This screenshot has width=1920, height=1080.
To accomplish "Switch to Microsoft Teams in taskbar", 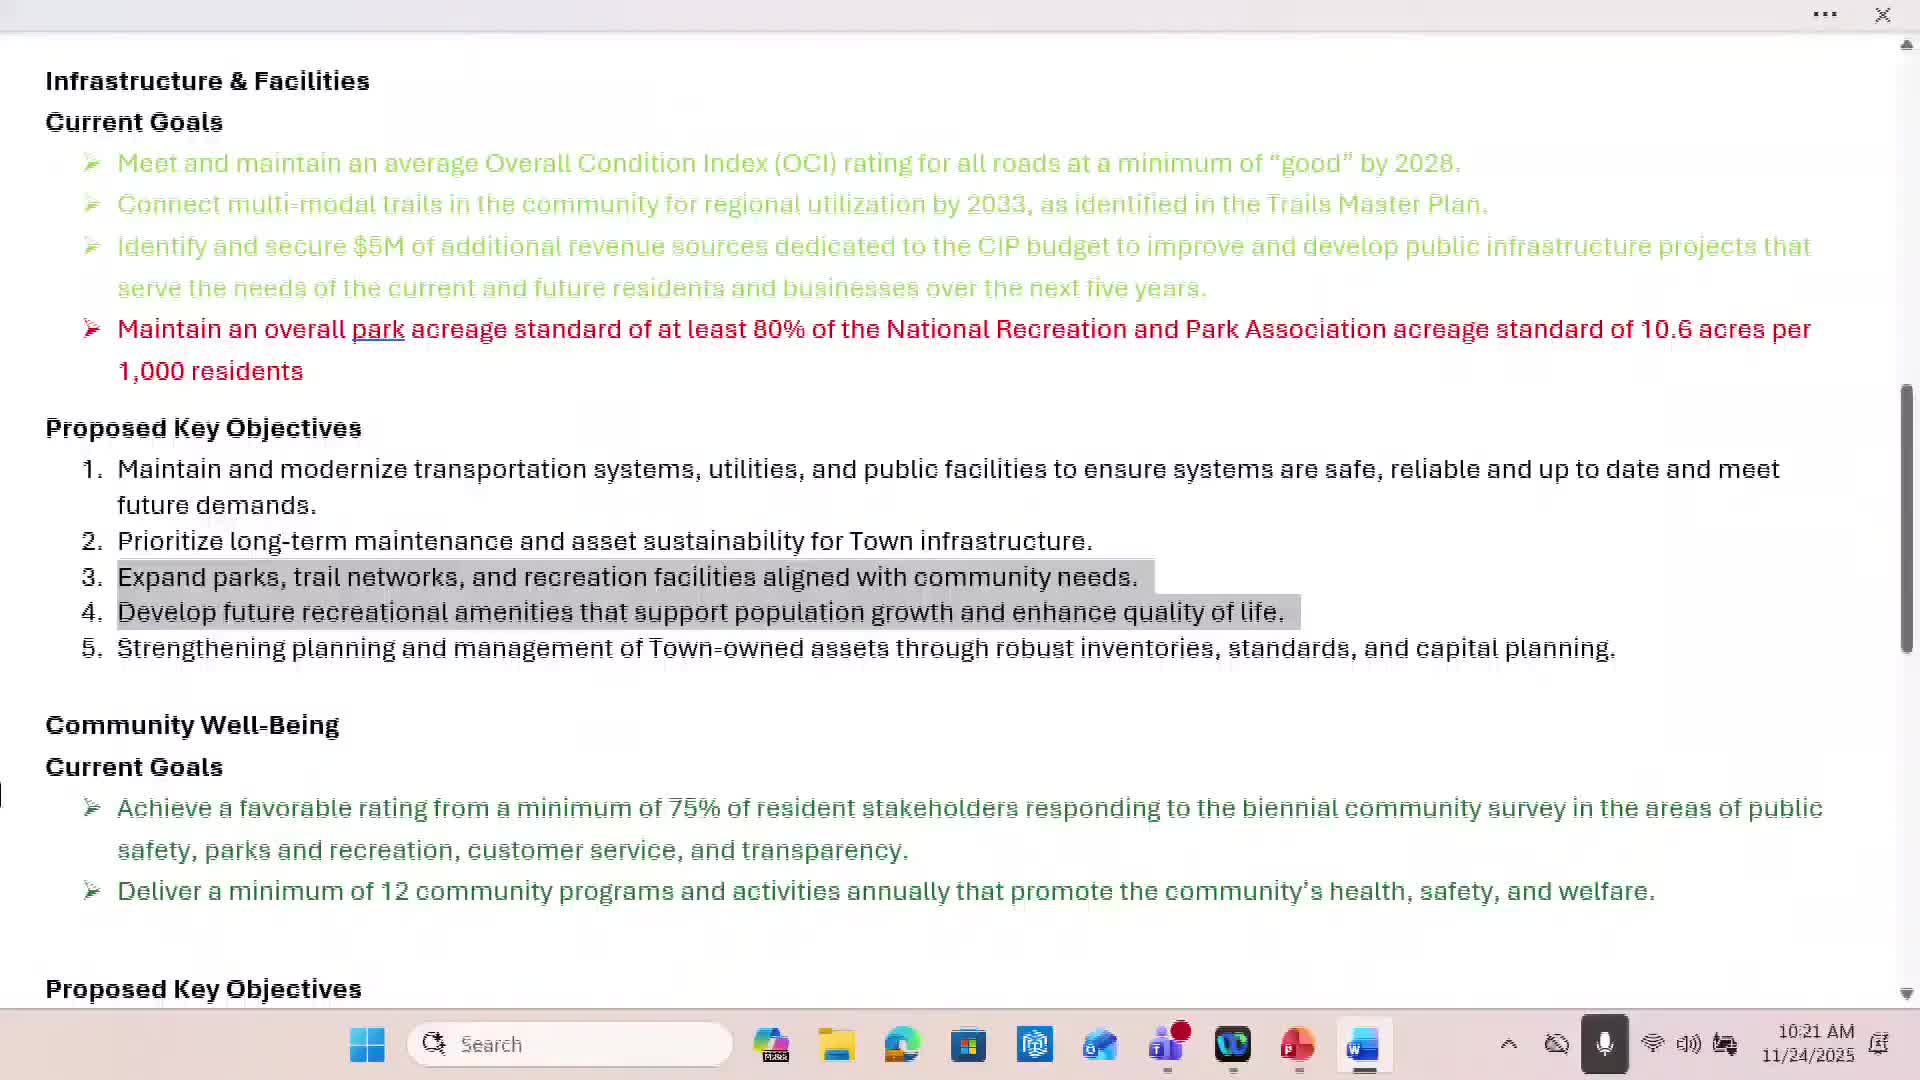I will [x=1166, y=1044].
